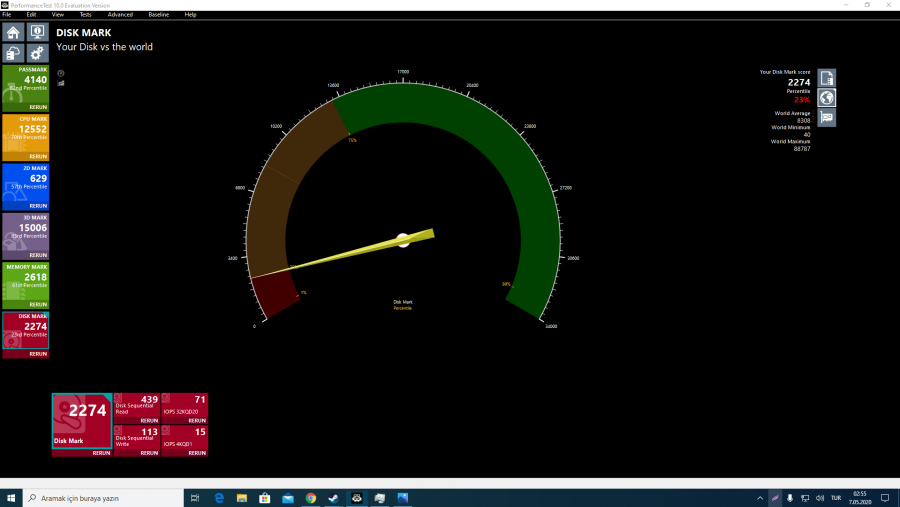900x507 pixels.
Task: Click the small help question-mark icon
Action: [x=61, y=73]
